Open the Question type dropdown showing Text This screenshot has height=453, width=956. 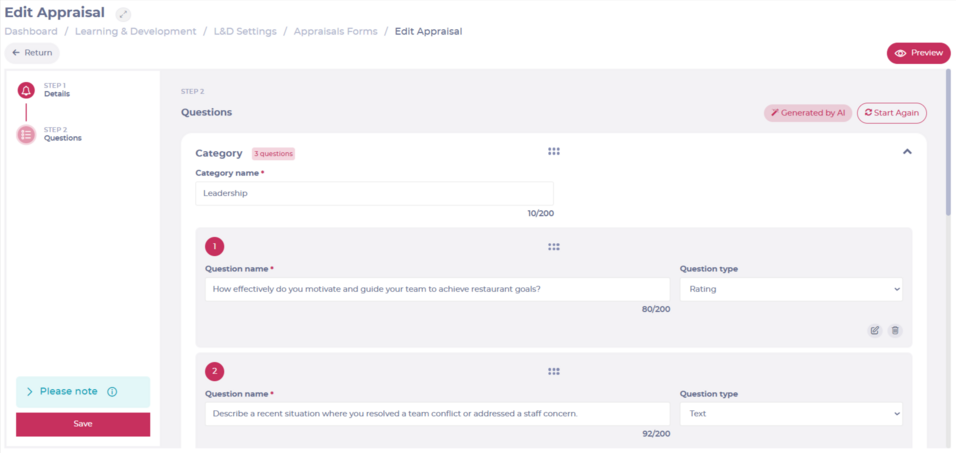(790, 413)
